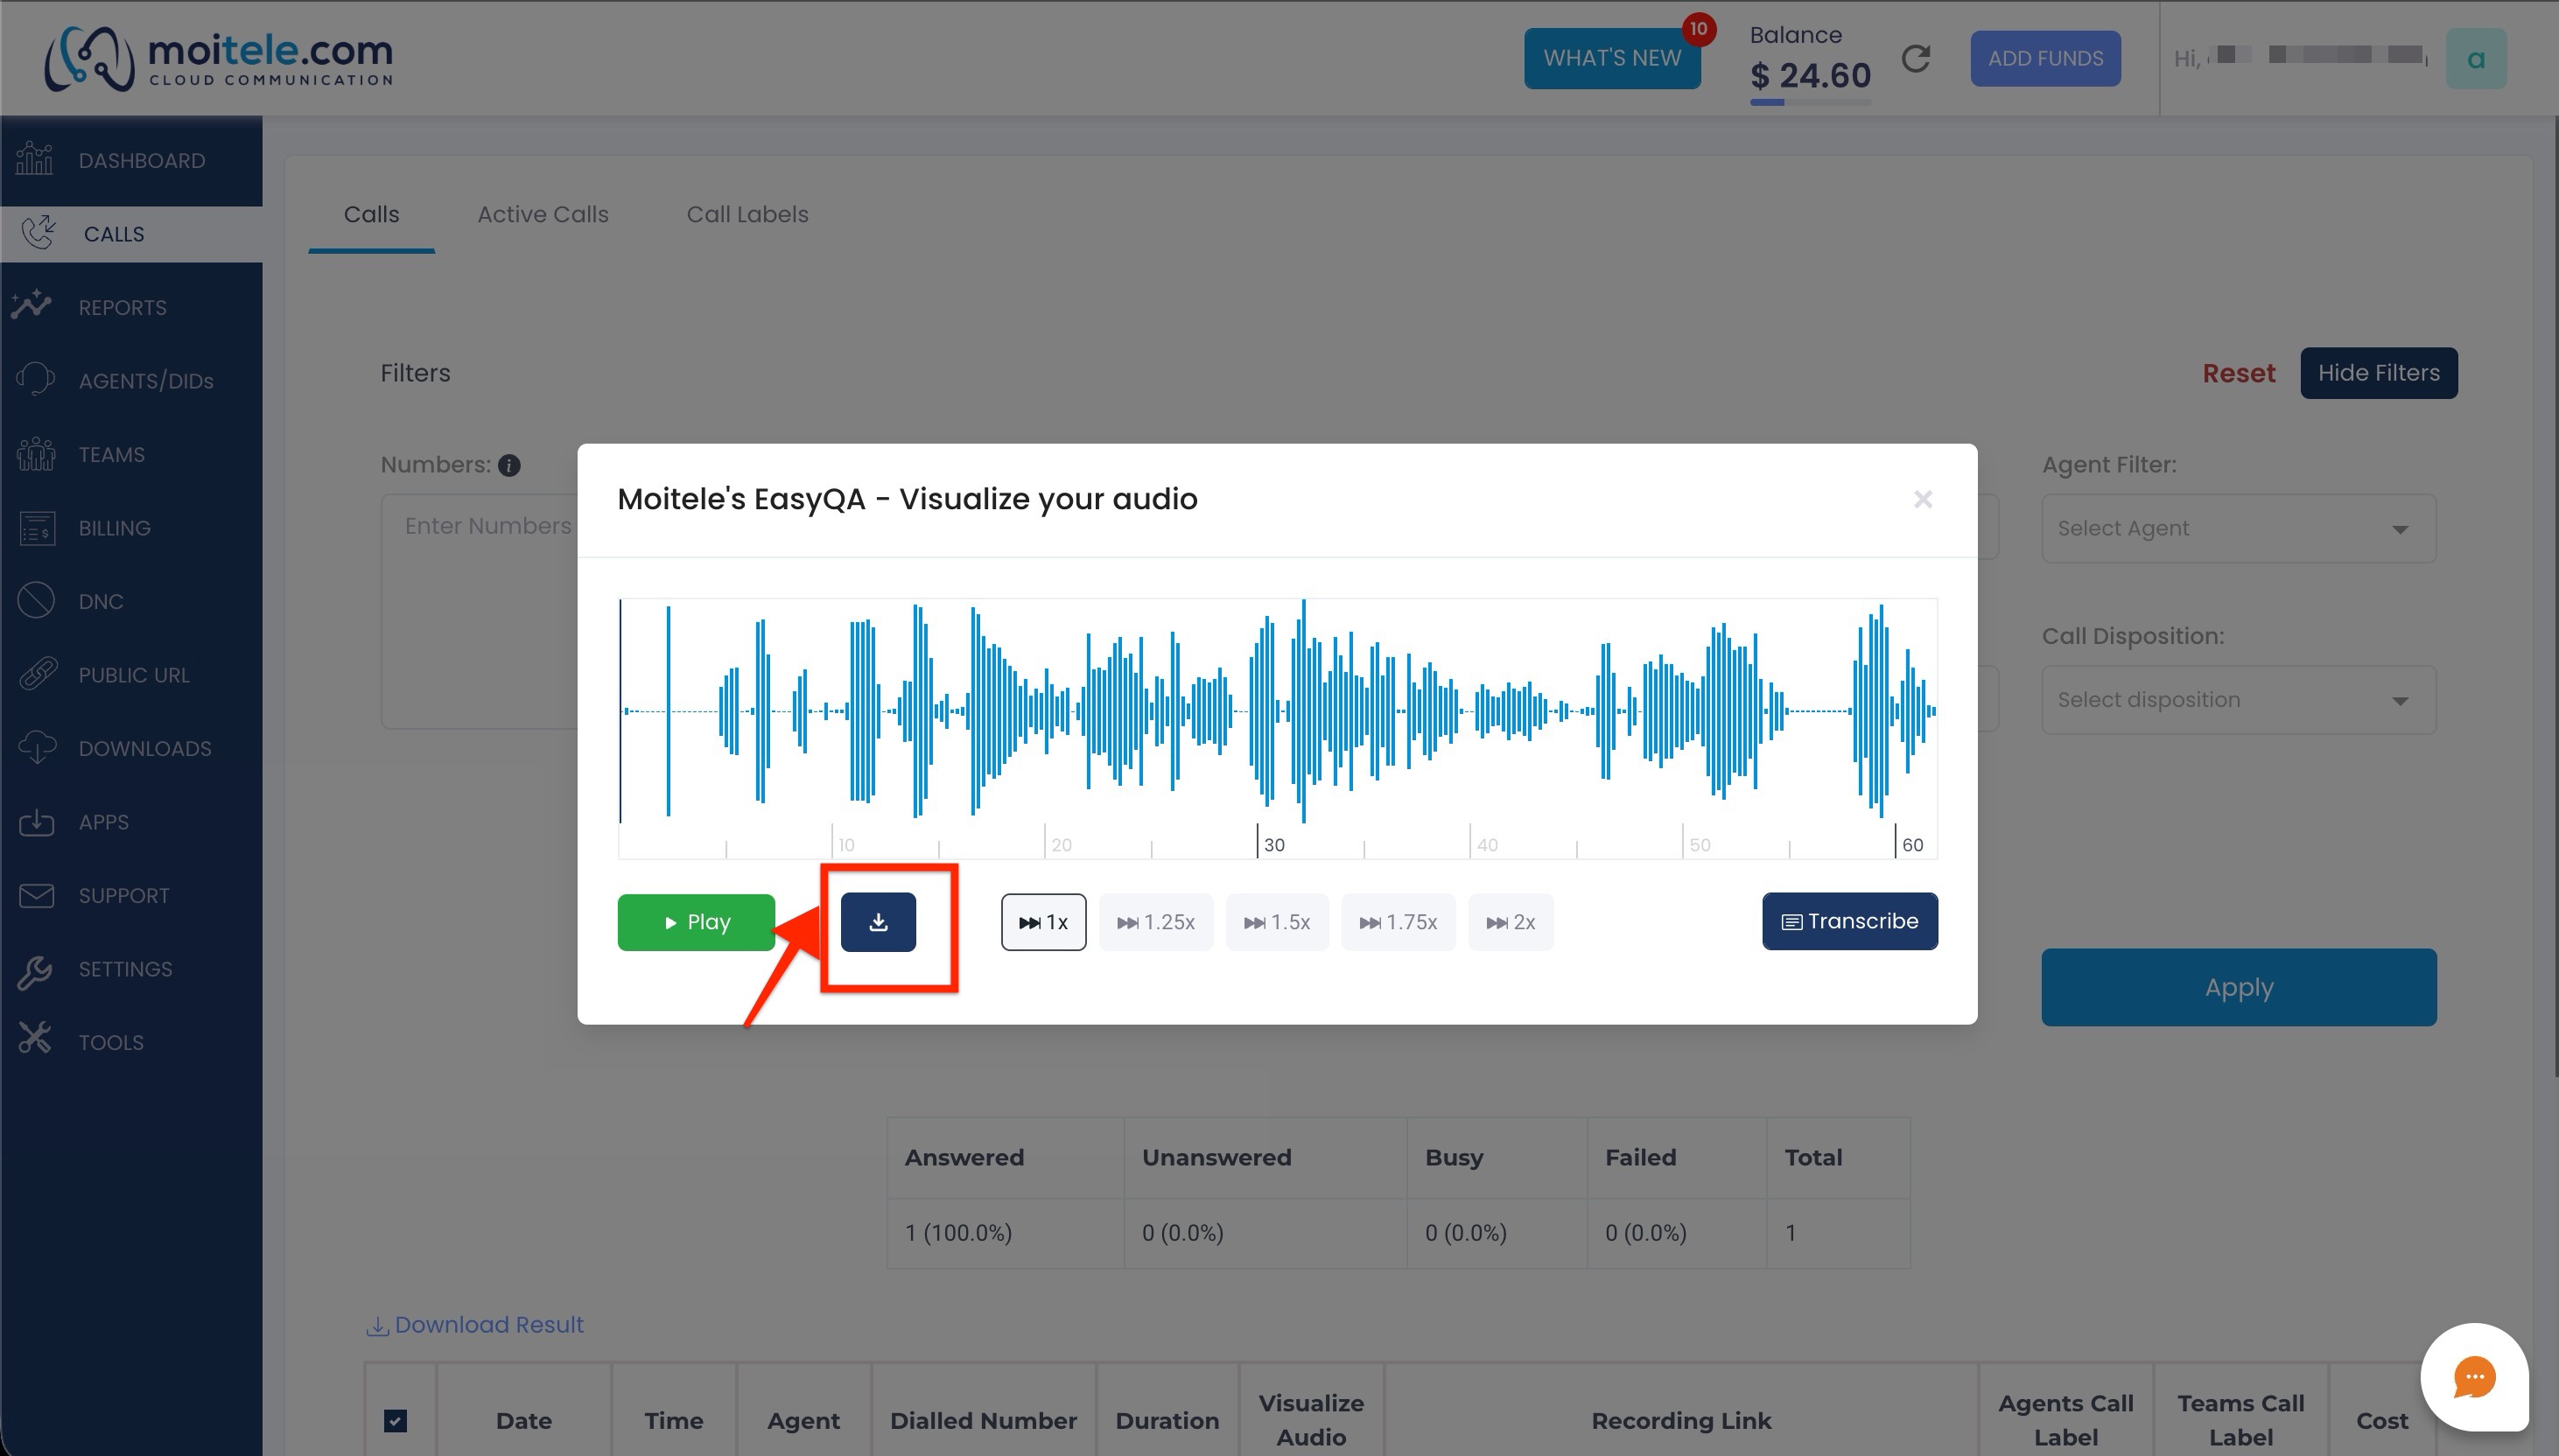This screenshot has width=2559, height=1456.
Task: Open DNC menu item label
Action: [101, 602]
